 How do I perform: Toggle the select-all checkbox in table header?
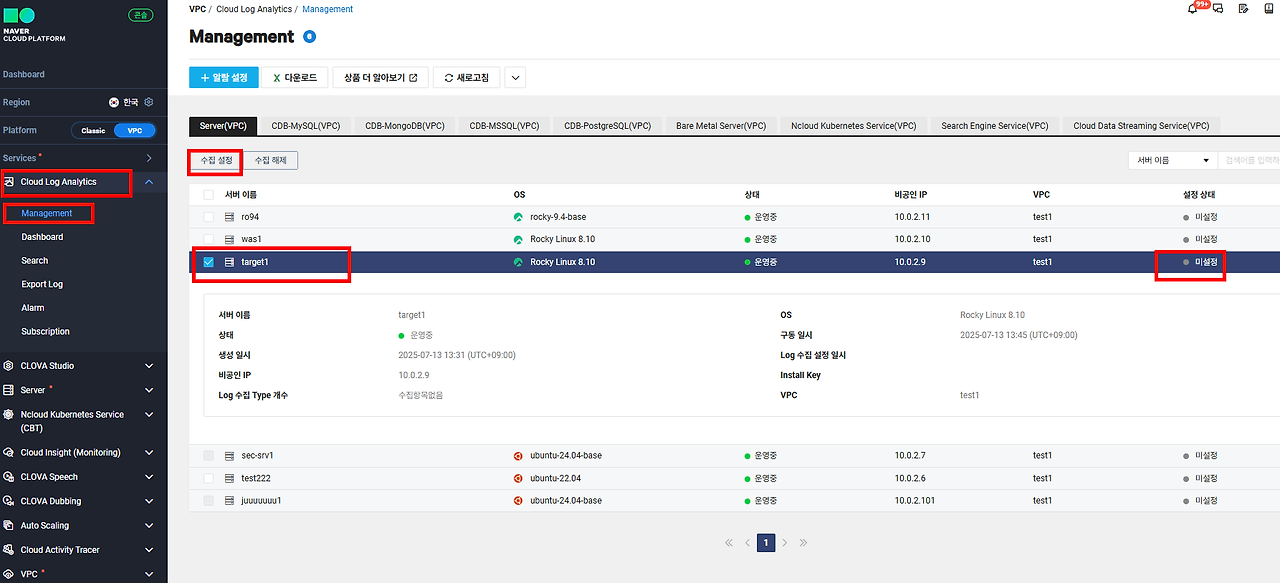[209, 195]
